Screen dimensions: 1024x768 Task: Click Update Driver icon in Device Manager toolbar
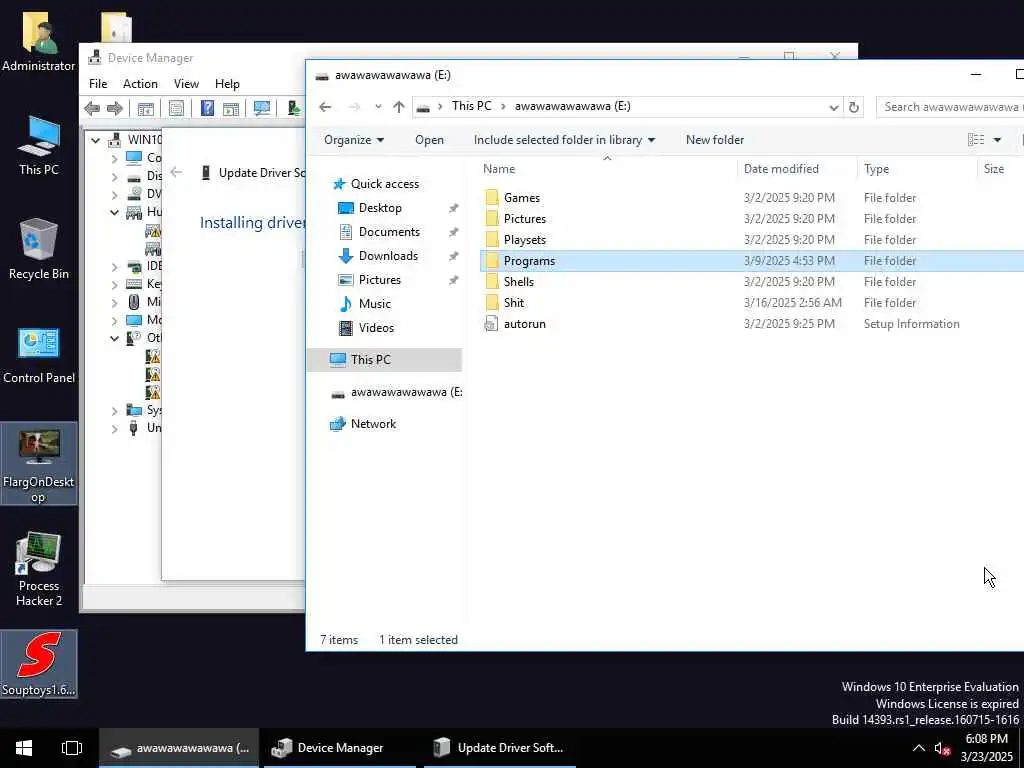click(x=294, y=108)
